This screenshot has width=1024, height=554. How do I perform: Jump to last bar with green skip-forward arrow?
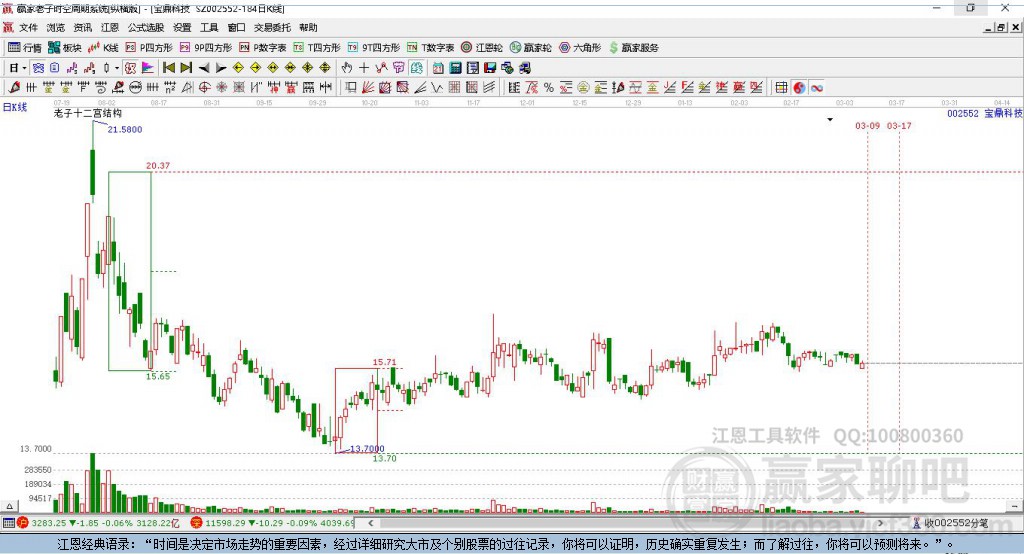click(186, 67)
